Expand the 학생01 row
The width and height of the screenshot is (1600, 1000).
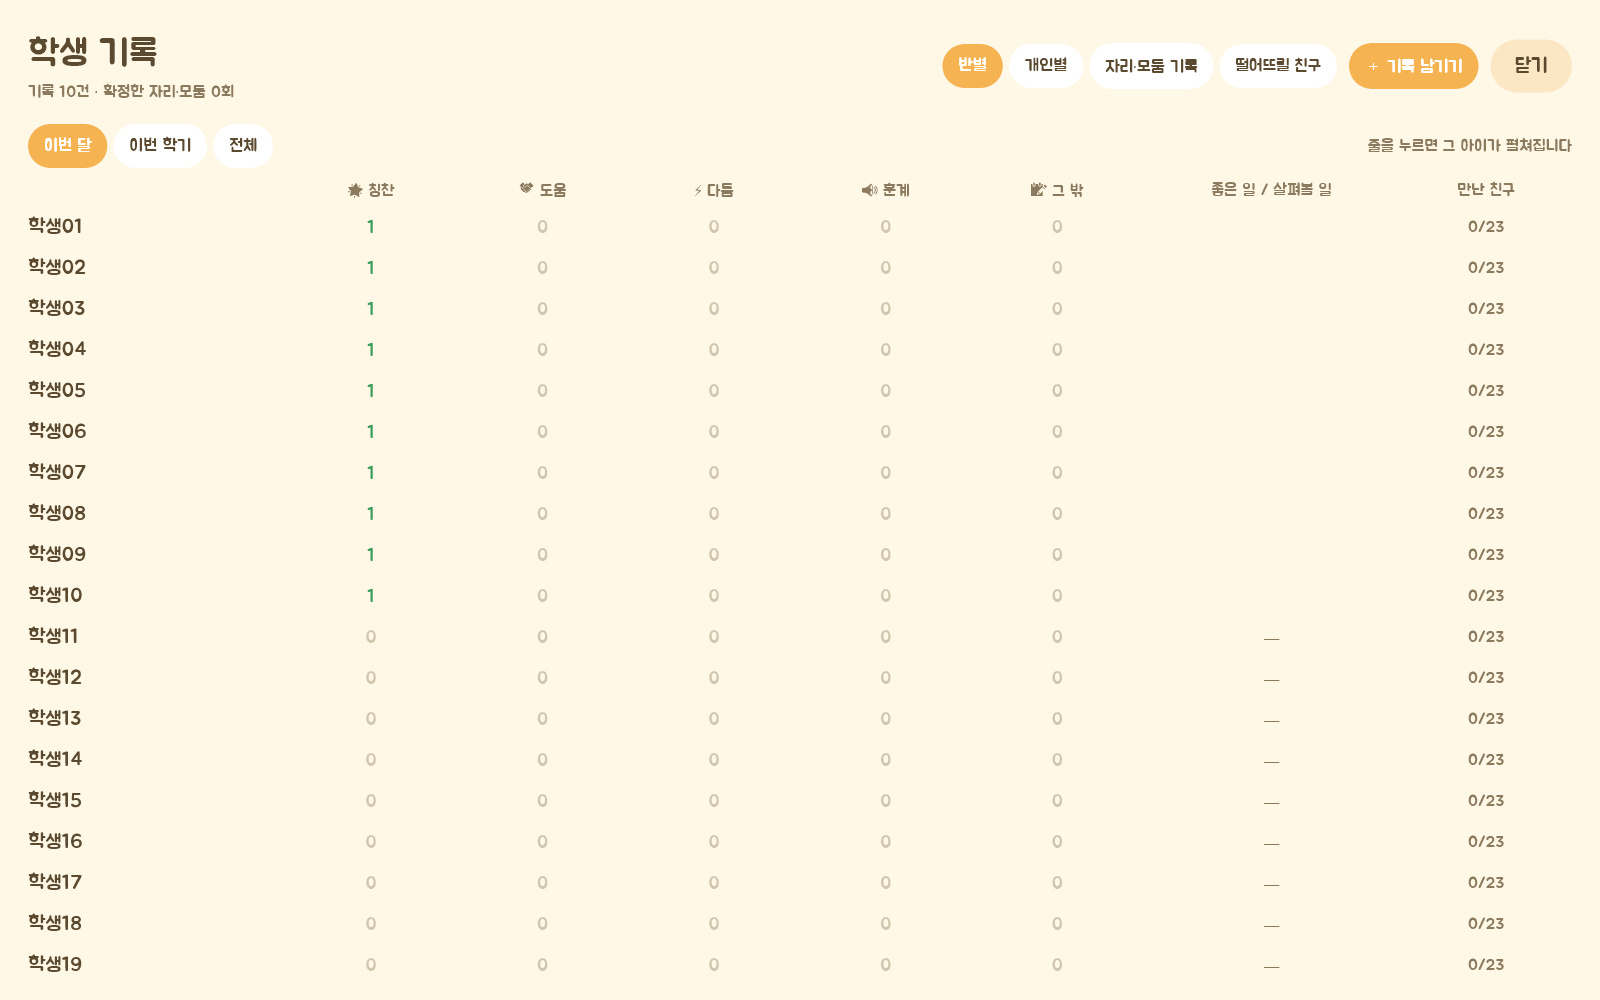[800, 227]
